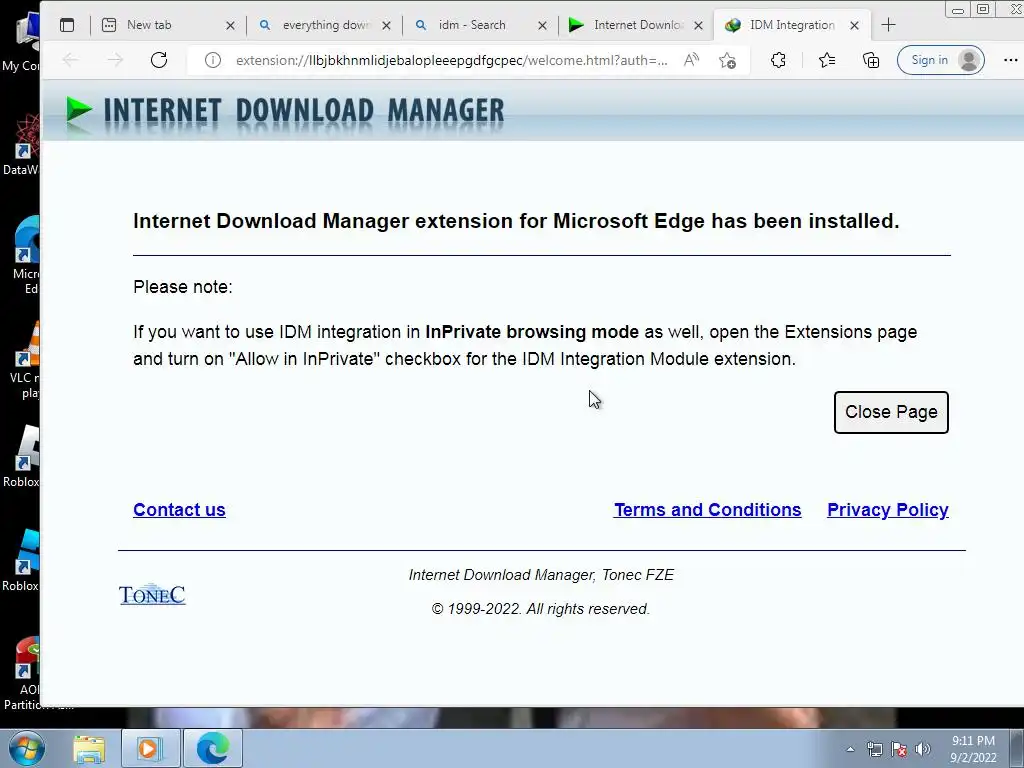Viewport: 1024px width, 768px height.
Task: Click the Refresh page icon
Action: click(x=159, y=60)
